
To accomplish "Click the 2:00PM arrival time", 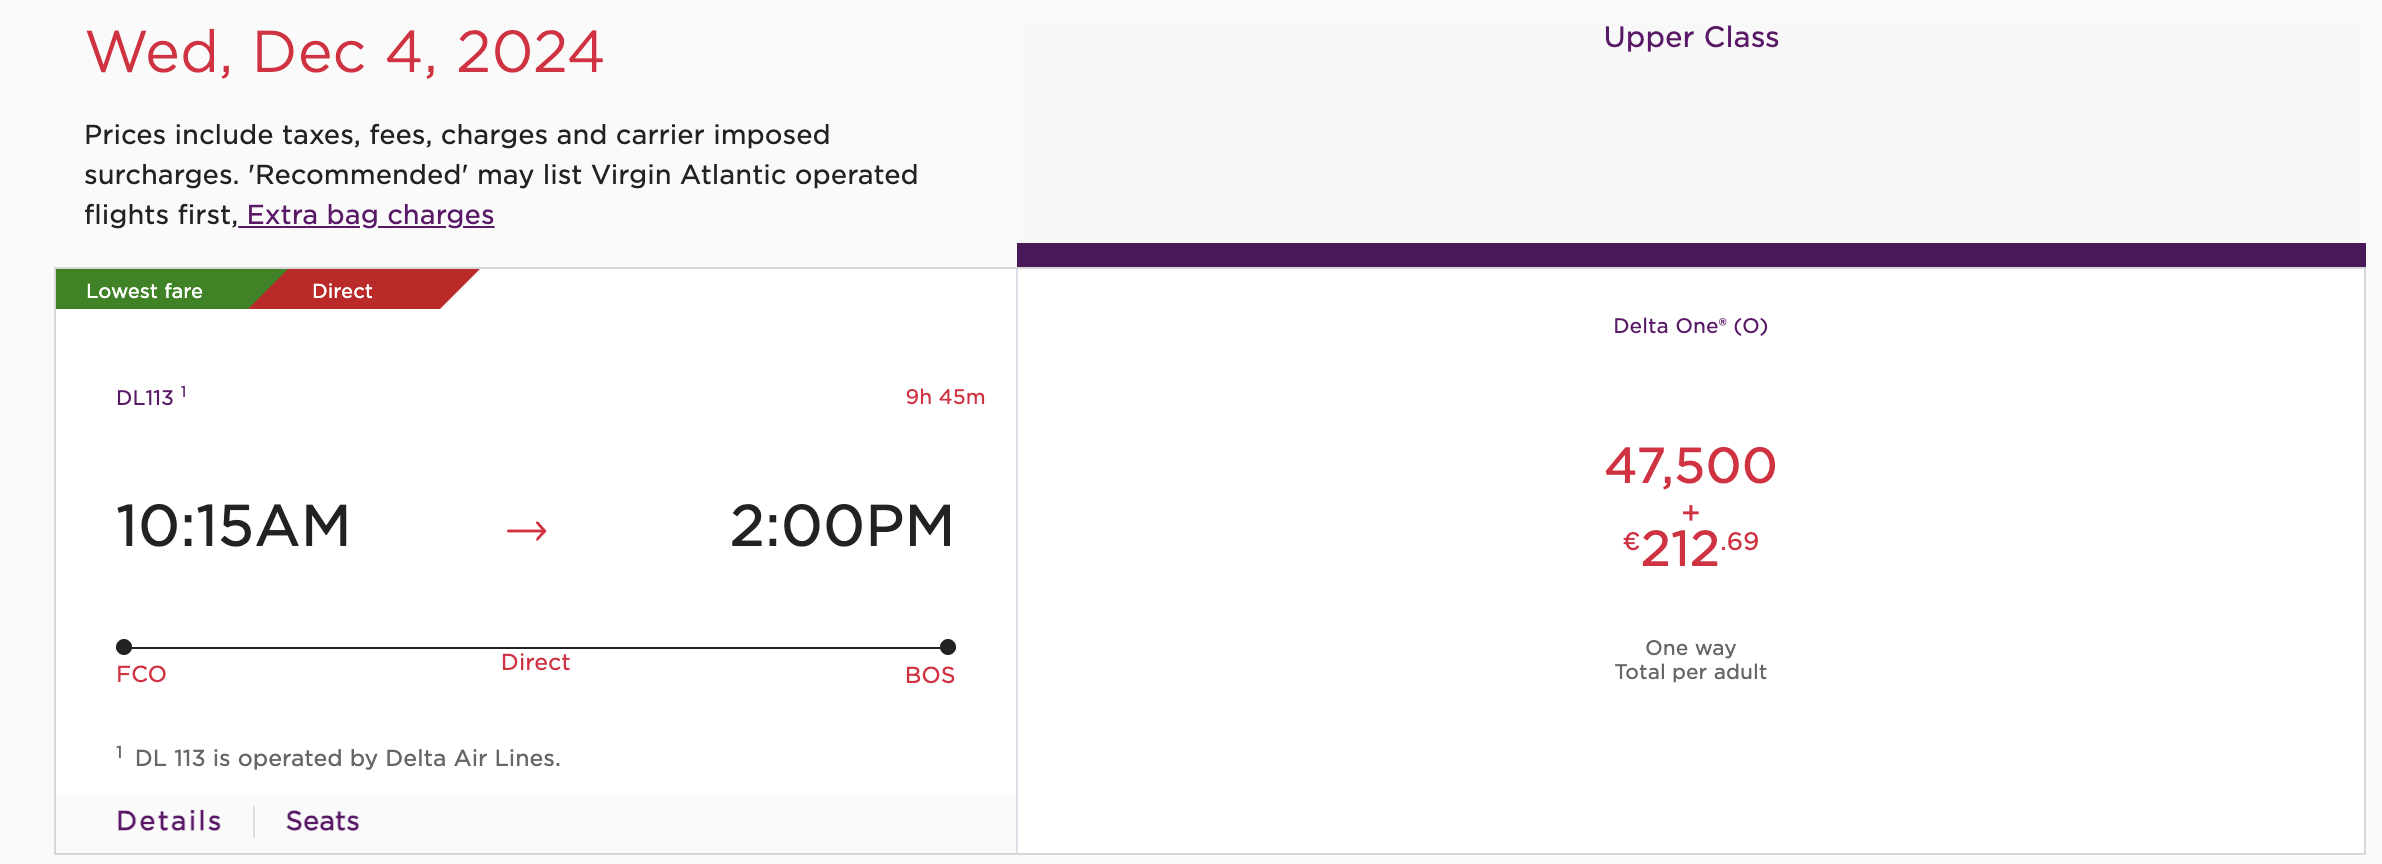I will pos(842,526).
